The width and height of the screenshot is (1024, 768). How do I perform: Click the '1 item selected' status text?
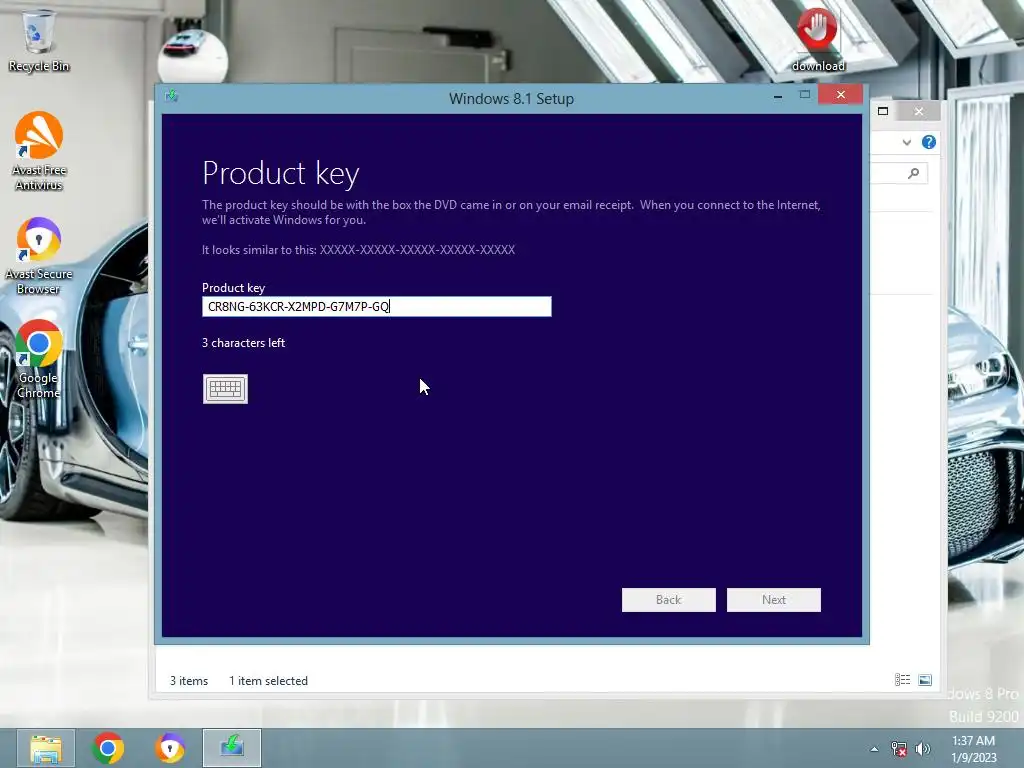pyautogui.click(x=268, y=680)
